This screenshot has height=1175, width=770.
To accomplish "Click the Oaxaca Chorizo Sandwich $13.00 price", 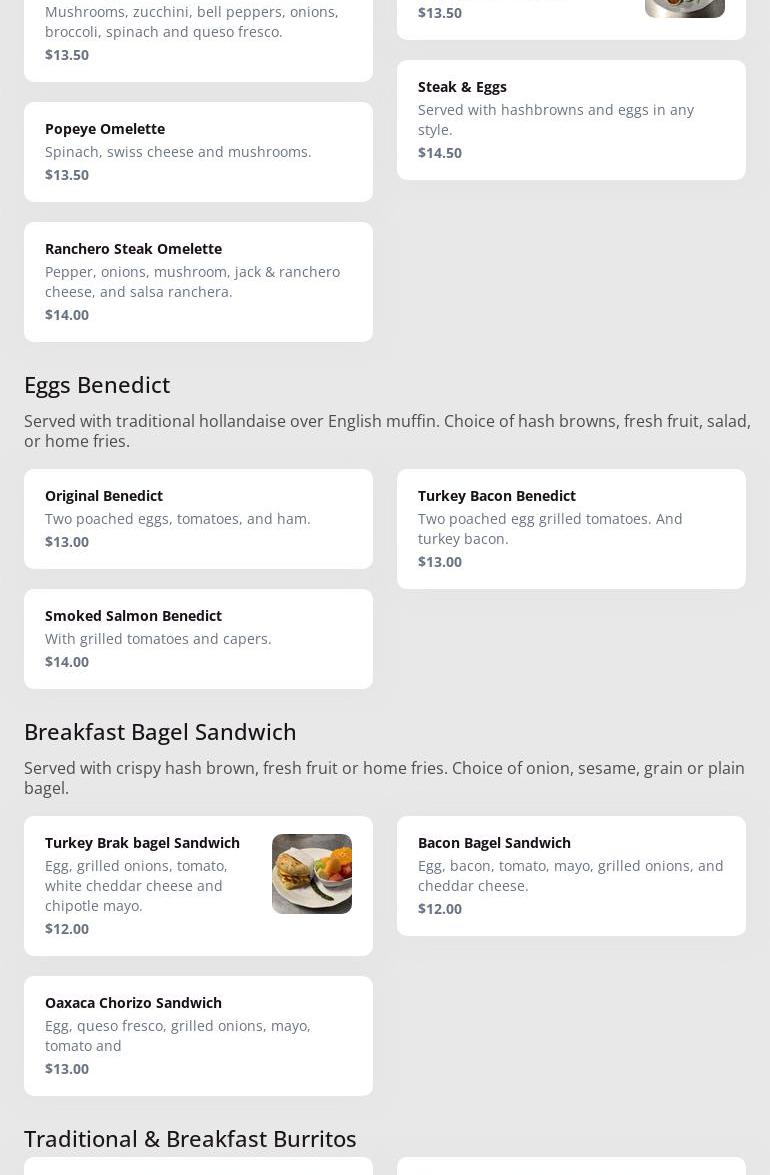I will point(67,1069).
